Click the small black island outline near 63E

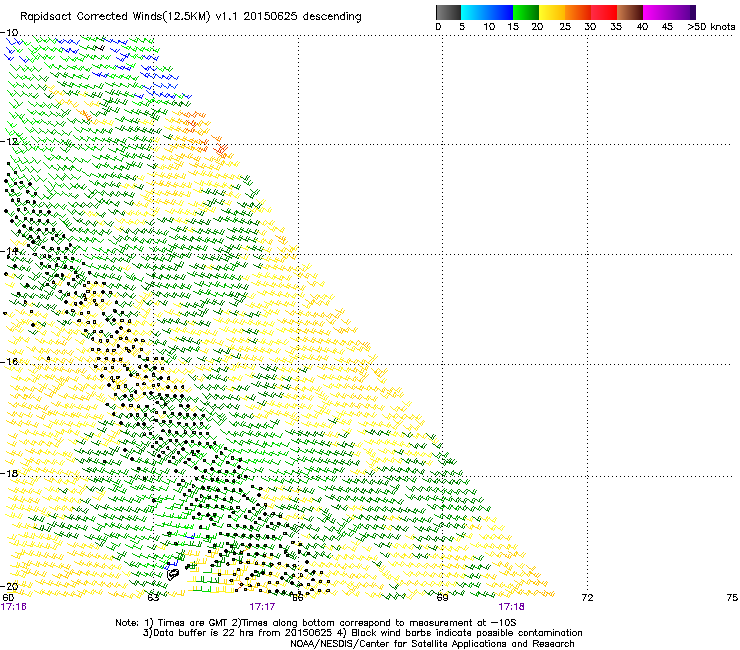click(173, 574)
